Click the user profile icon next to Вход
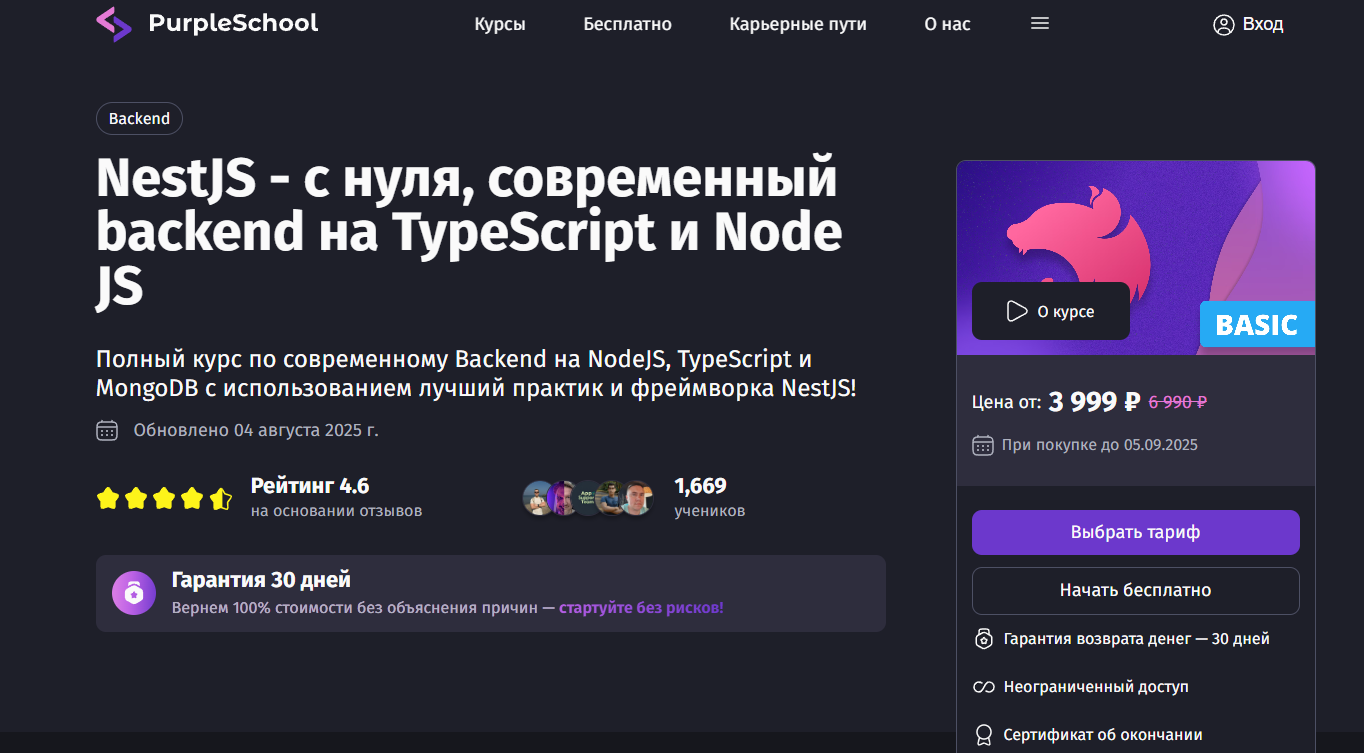This screenshot has height=753, width=1364. [1223, 24]
